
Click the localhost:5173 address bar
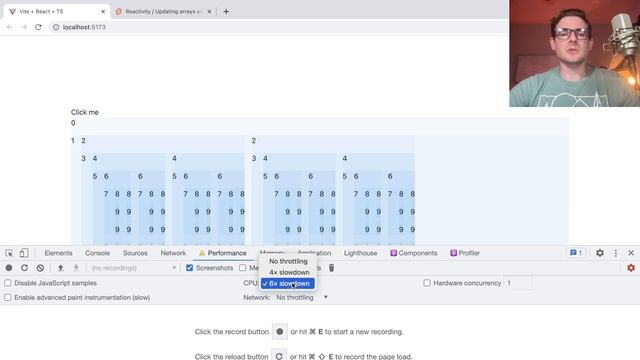[278, 27]
